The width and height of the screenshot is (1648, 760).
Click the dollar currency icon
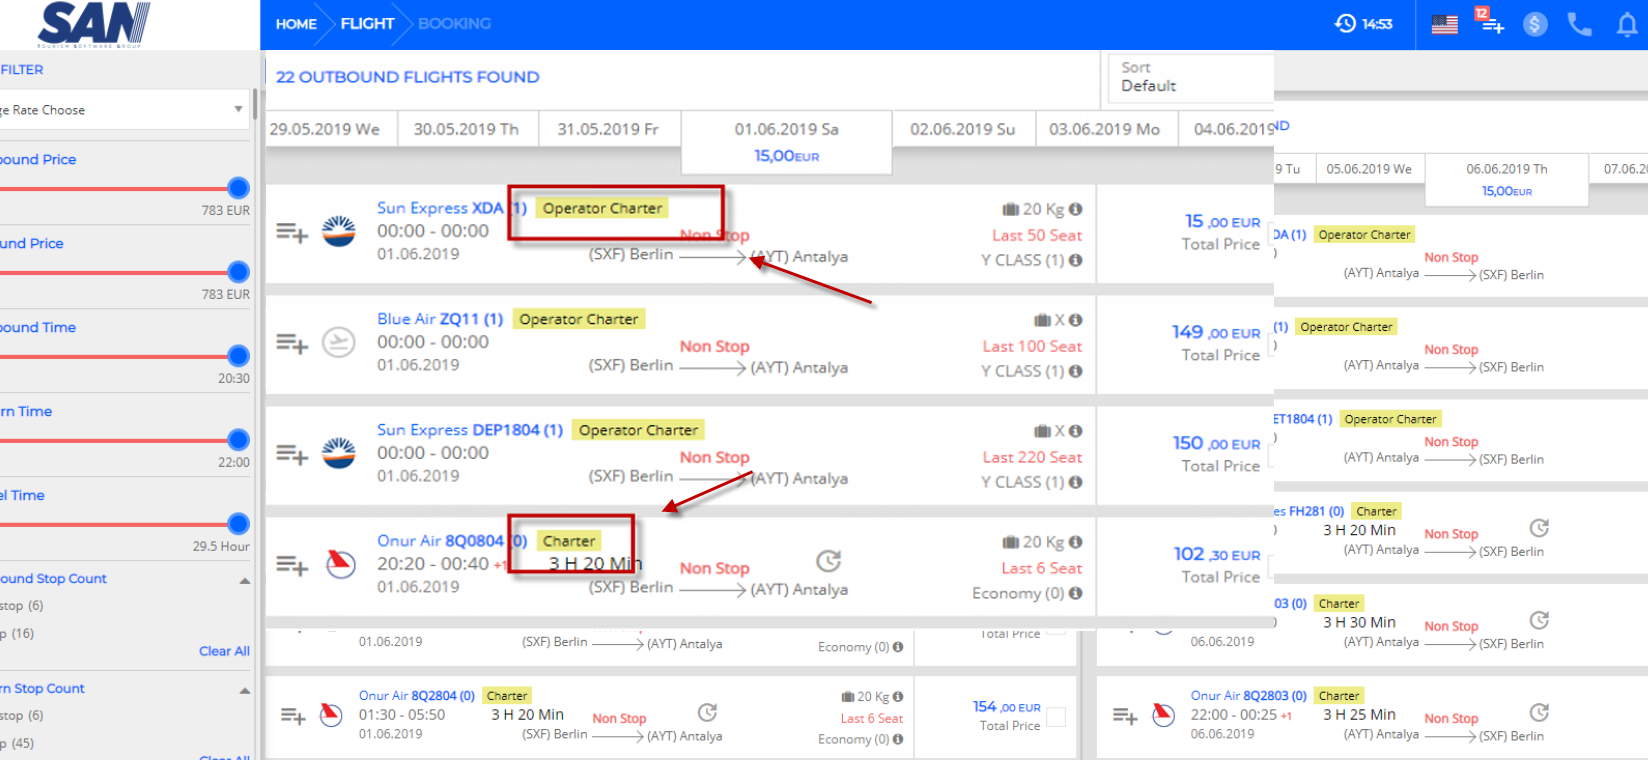(1535, 24)
